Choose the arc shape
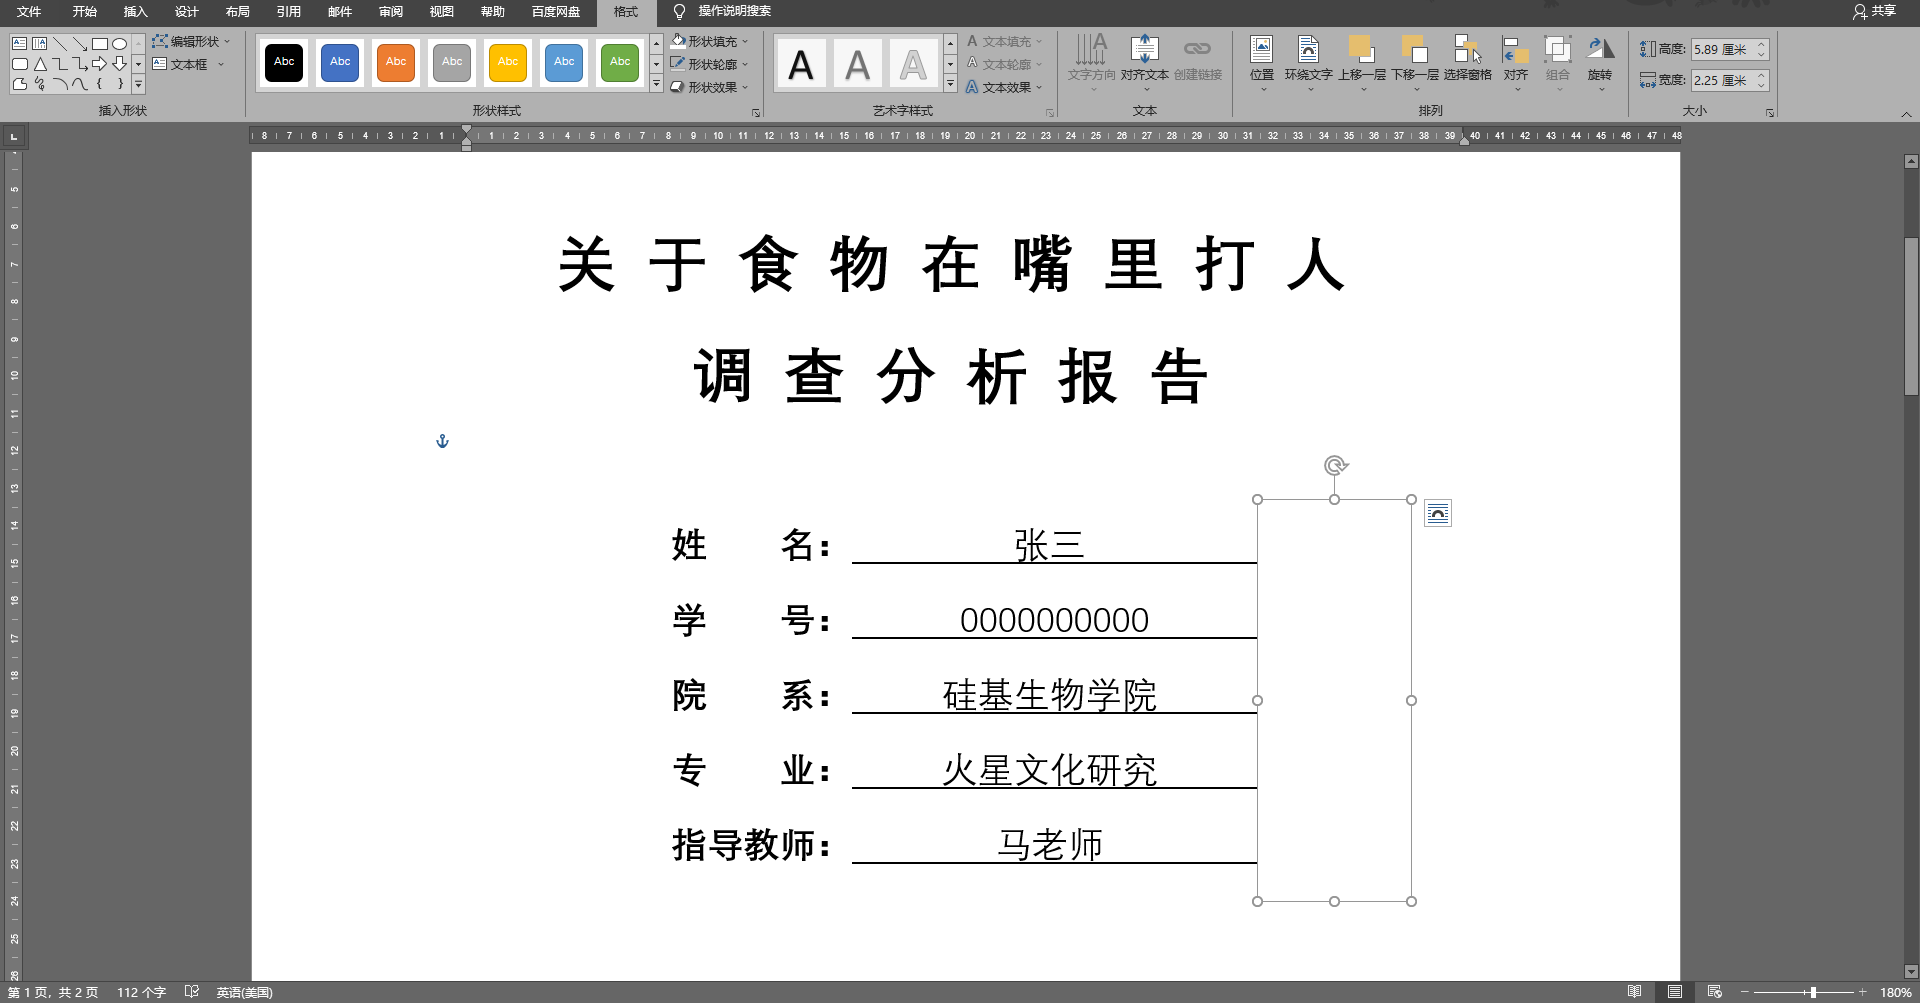This screenshot has height=1003, width=1920. (x=60, y=84)
